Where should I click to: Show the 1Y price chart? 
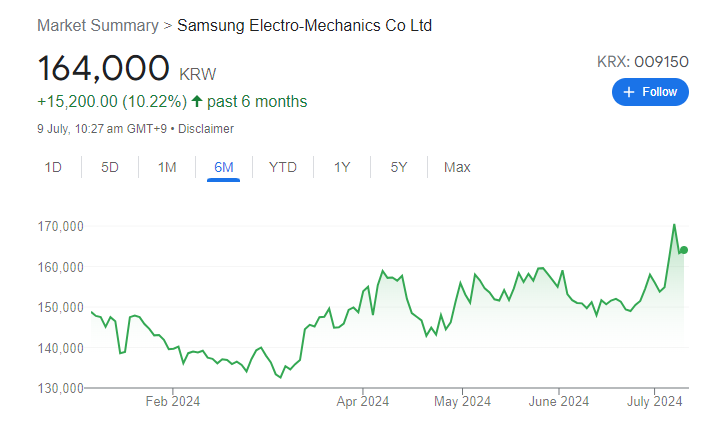[342, 167]
